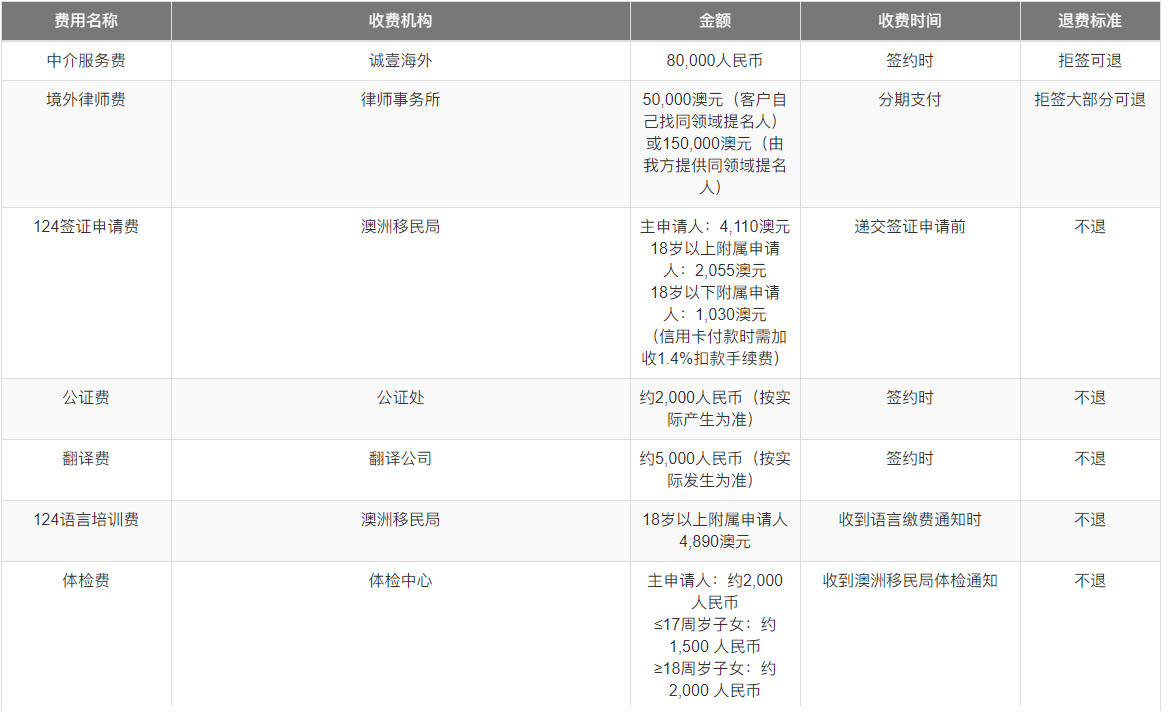Select the 体检费 cell
Viewport: 1168px width, 717px height.
pos(86,634)
